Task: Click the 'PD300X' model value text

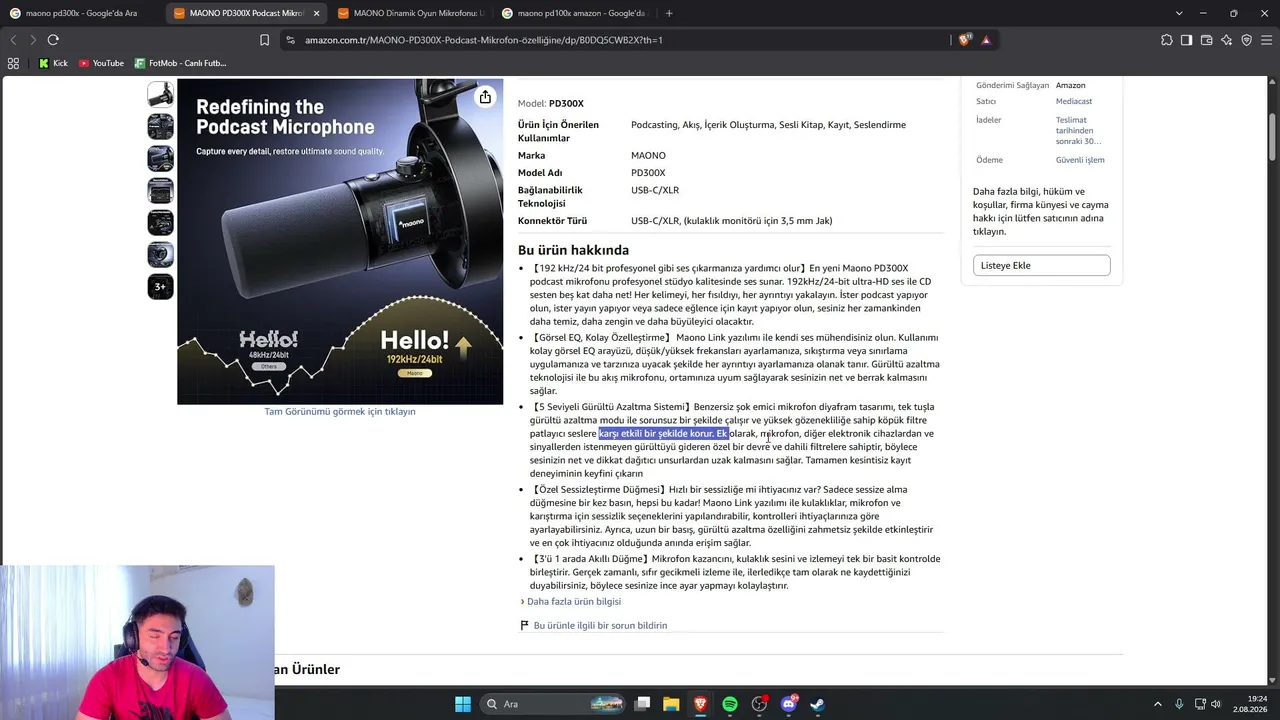Action: (648, 173)
